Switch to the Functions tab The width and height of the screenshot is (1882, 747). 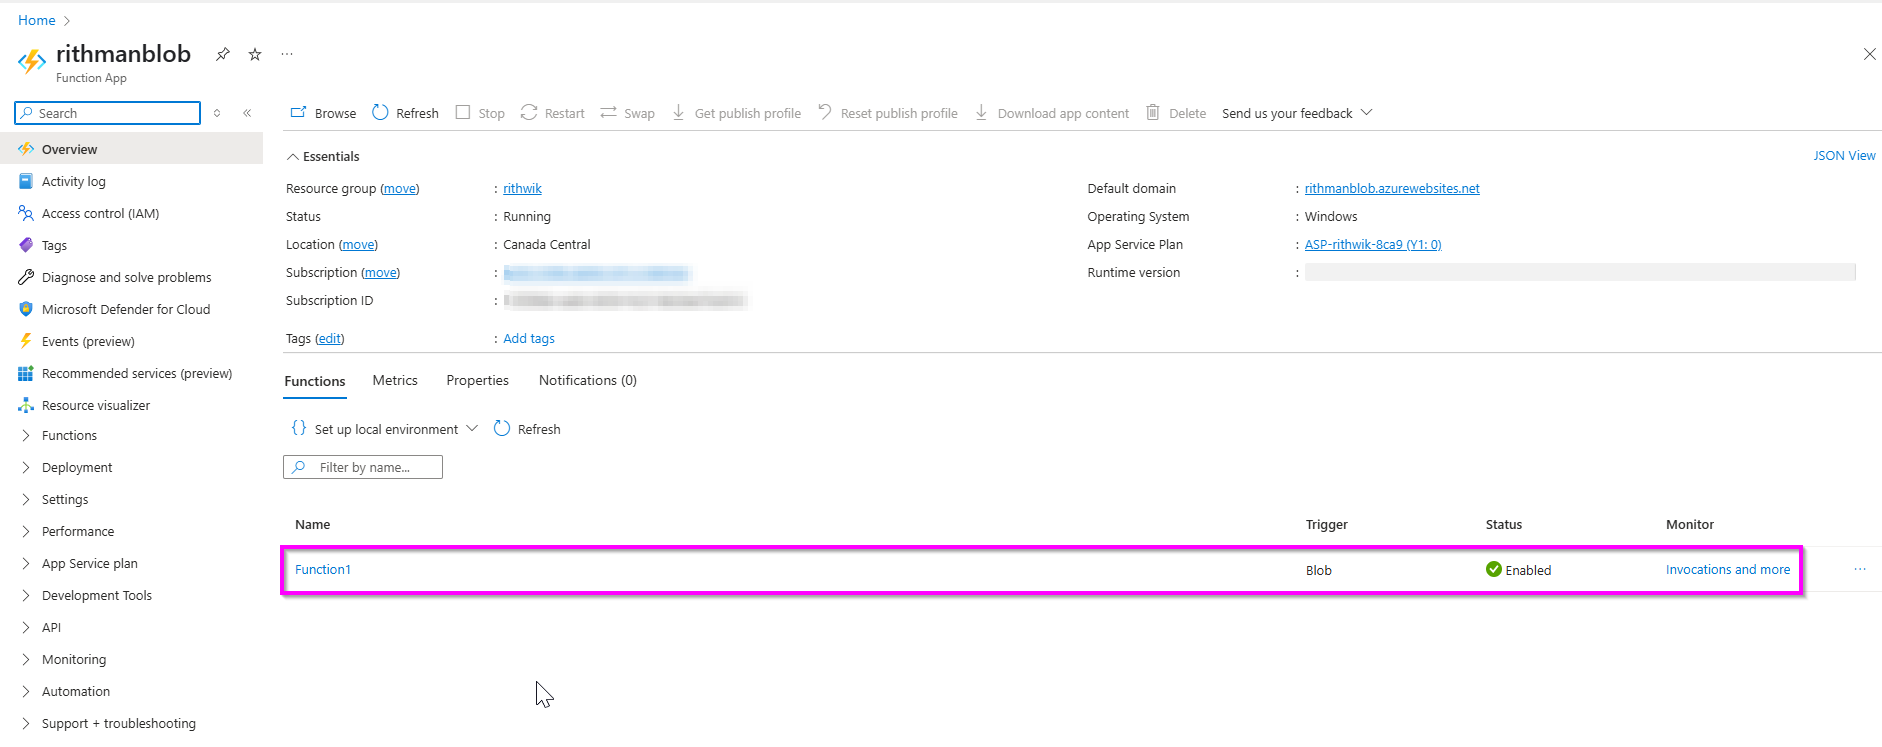point(315,381)
